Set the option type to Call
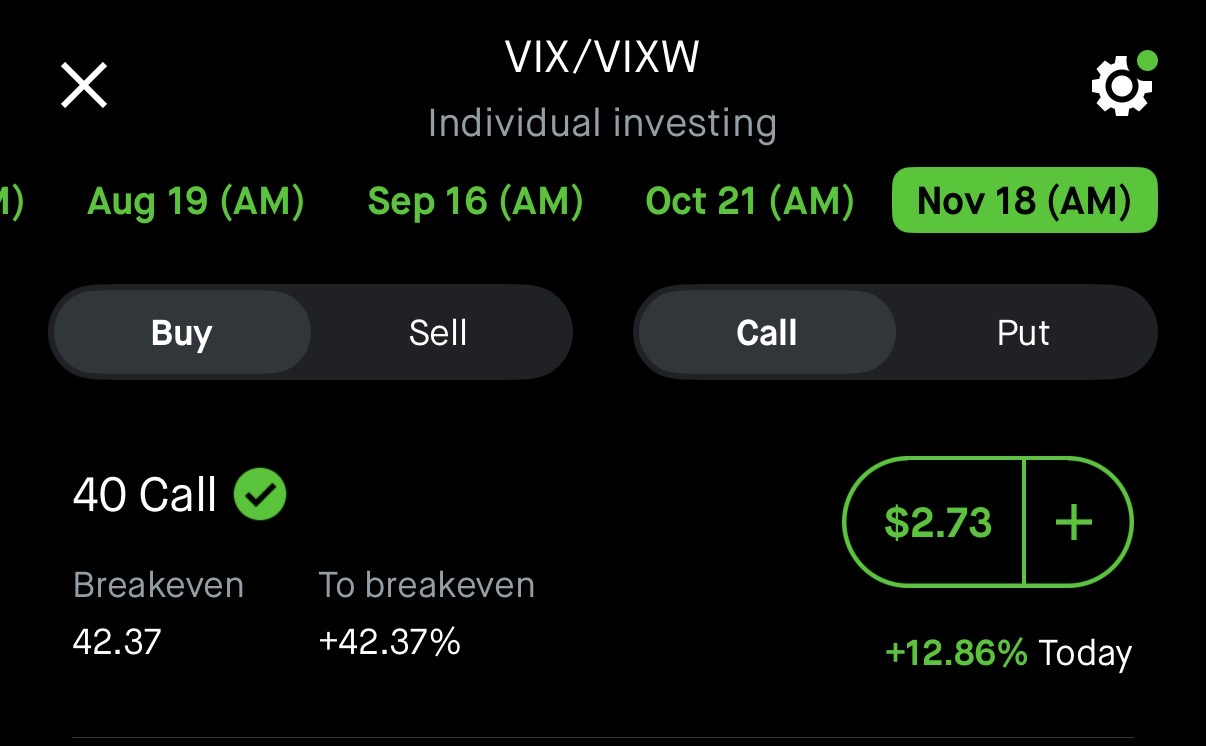1206x746 pixels. (766, 333)
